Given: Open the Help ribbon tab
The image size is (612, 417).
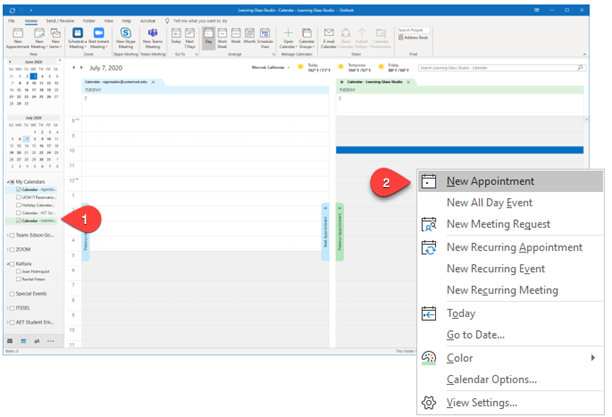Looking at the screenshot, I should click(x=126, y=21).
